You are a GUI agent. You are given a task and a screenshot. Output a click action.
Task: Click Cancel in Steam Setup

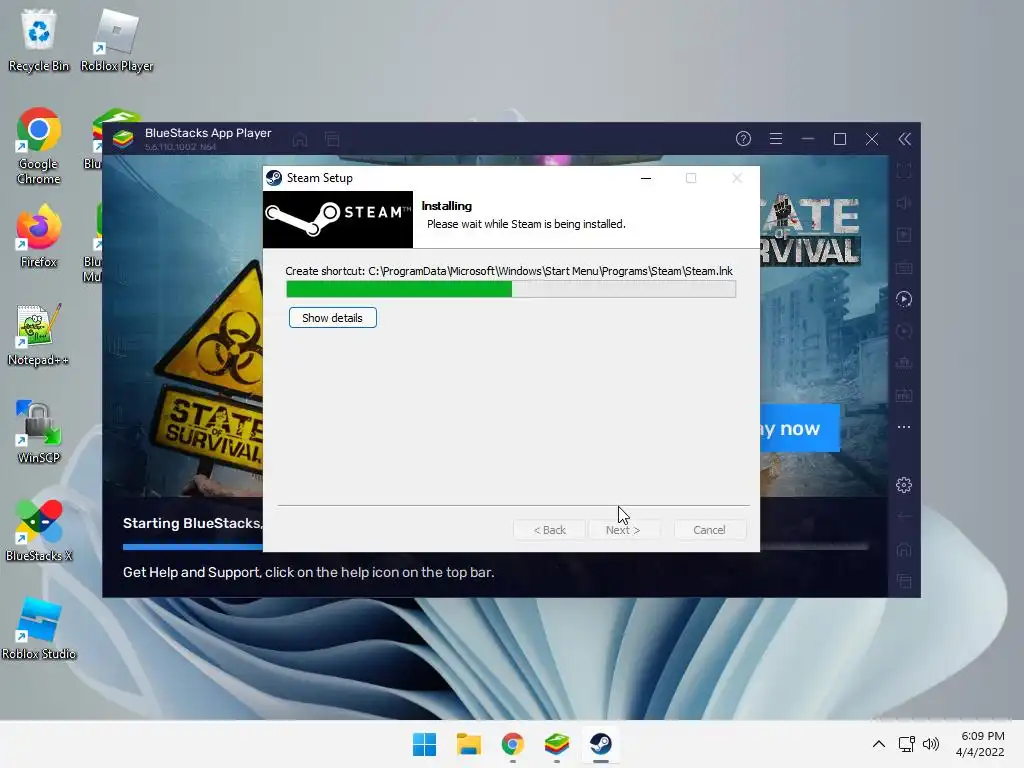709,530
